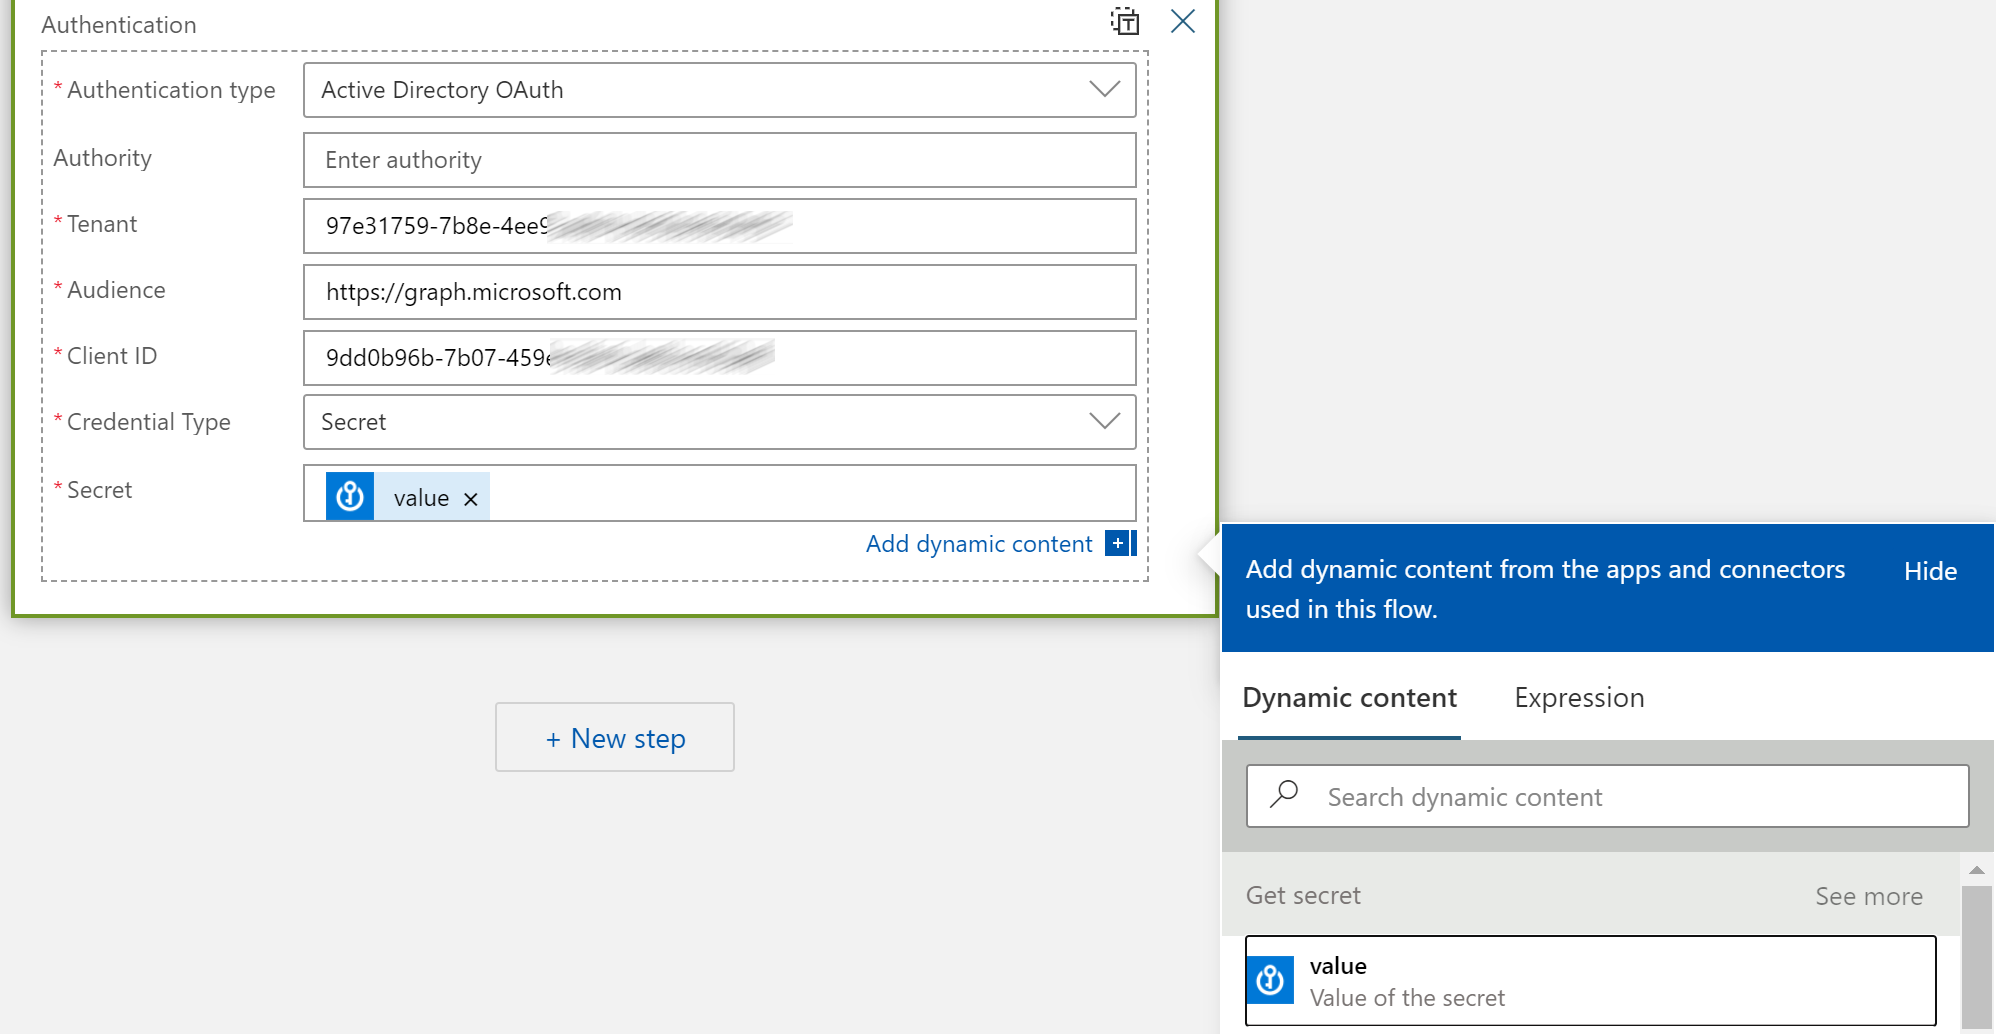The image size is (1996, 1034).
Task: Expand See more under Get secret
Action: (x=1868, y=896)
